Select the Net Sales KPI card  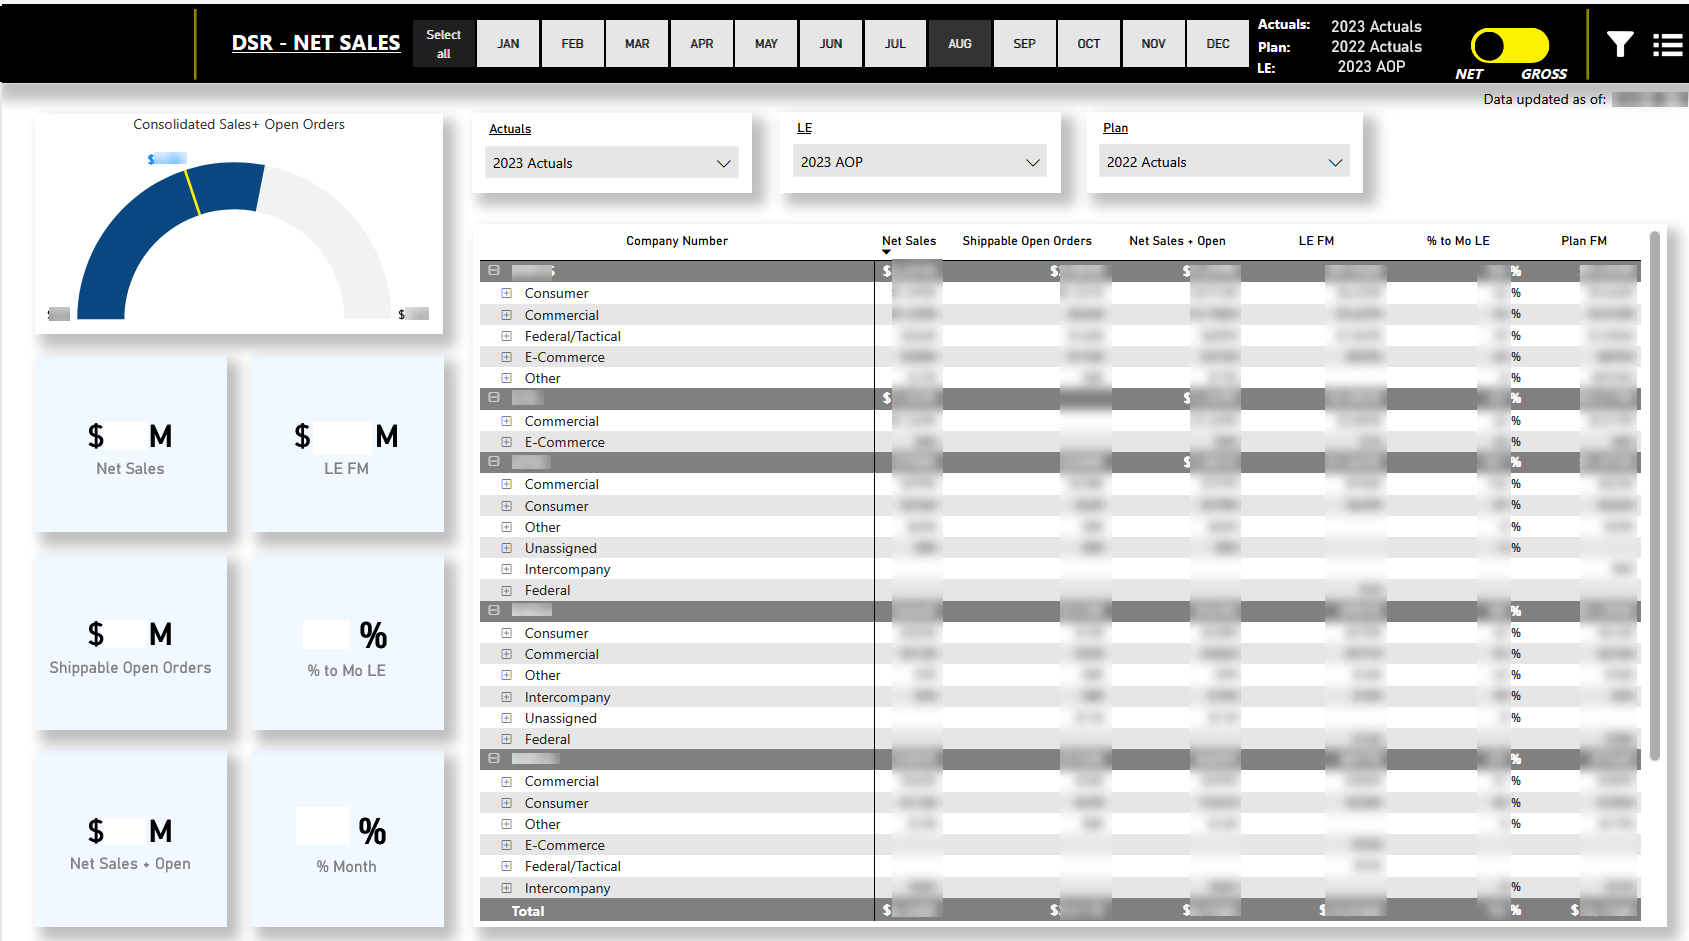[x=131, y=444]
